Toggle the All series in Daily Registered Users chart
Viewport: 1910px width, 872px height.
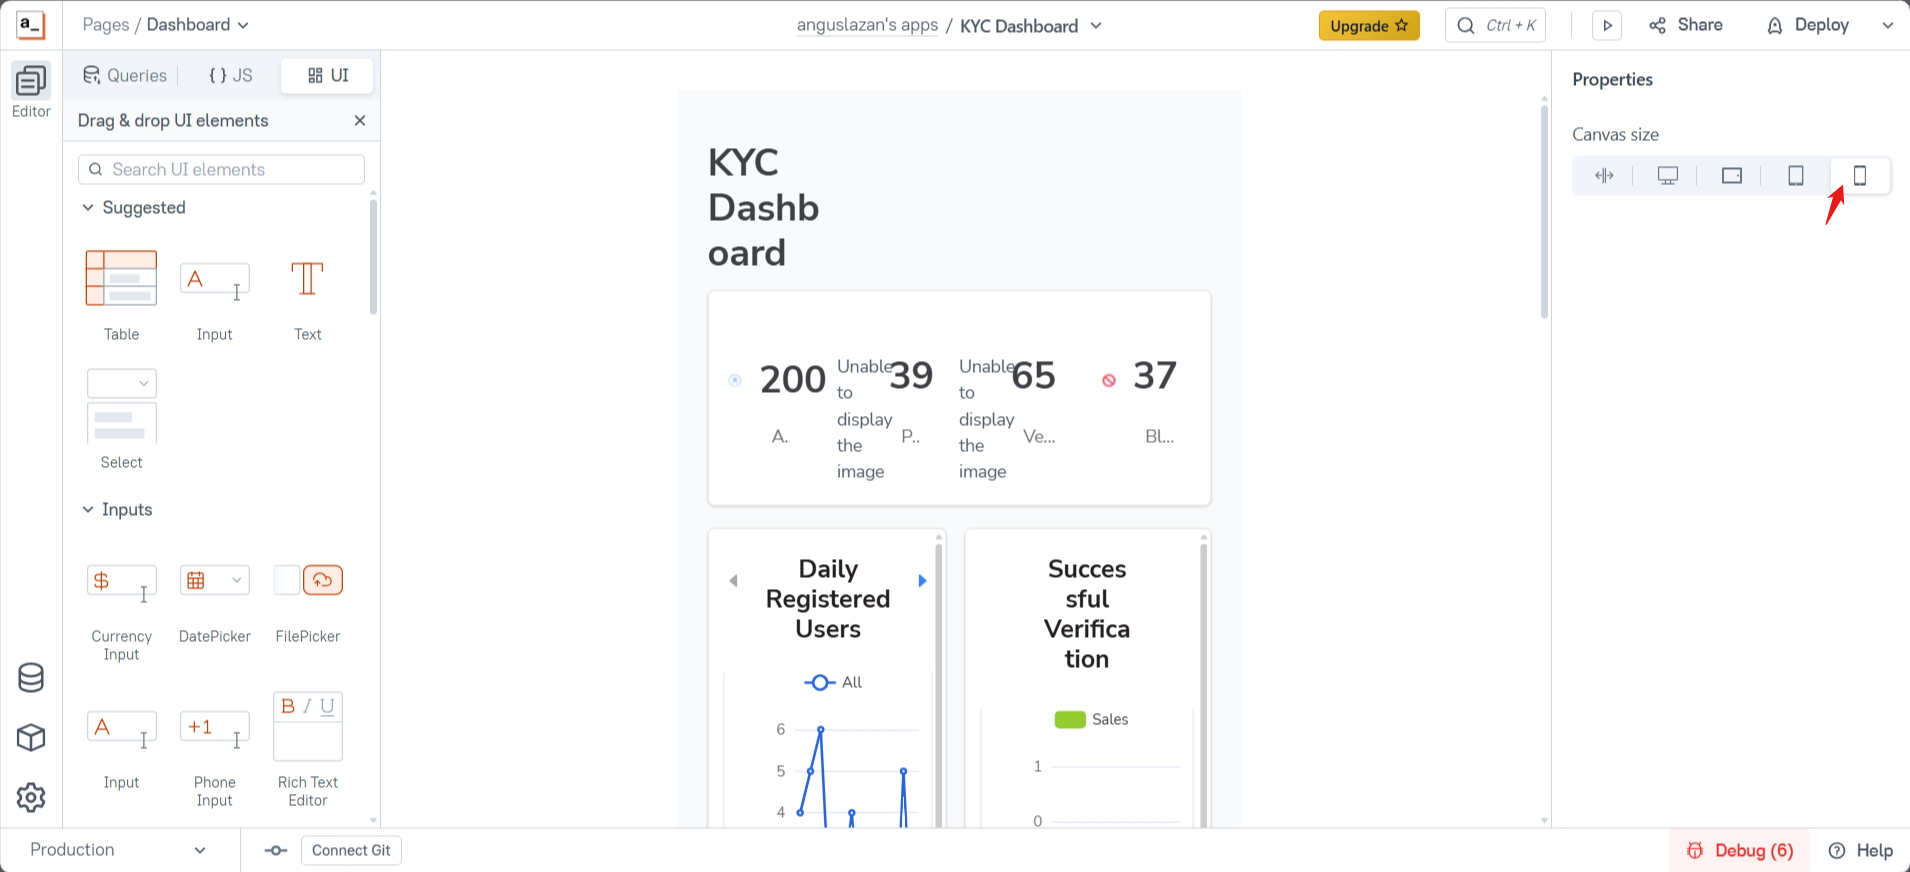(831, 682)
